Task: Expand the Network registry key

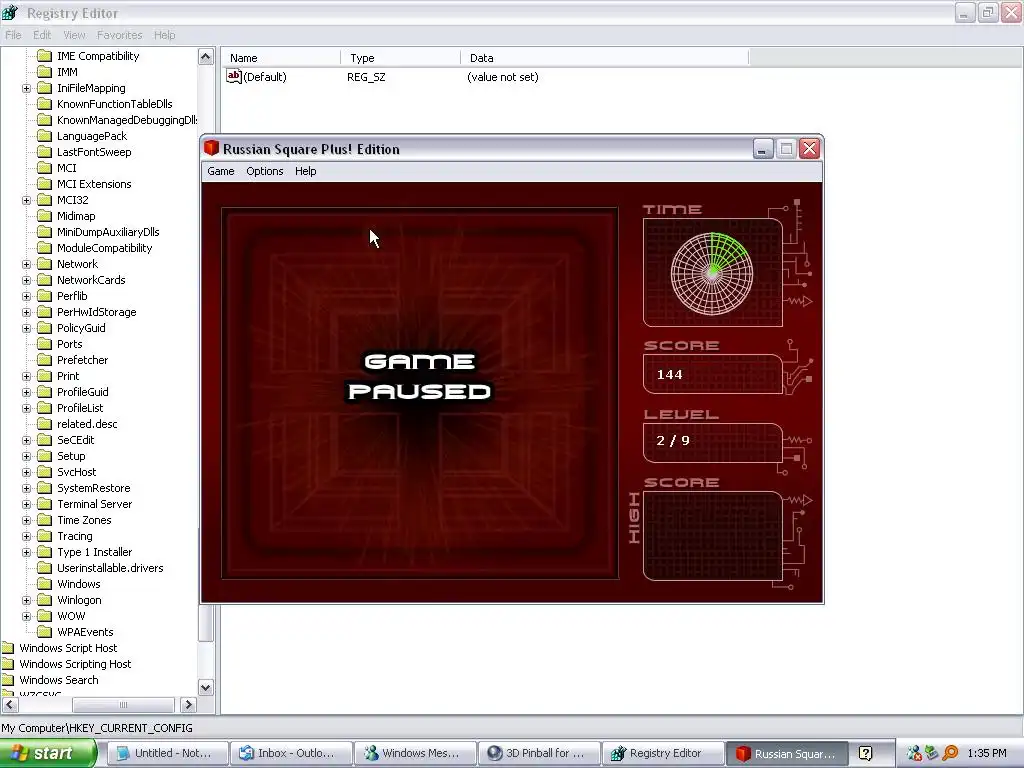Action: pyautogui.click(x=26, y=264)
